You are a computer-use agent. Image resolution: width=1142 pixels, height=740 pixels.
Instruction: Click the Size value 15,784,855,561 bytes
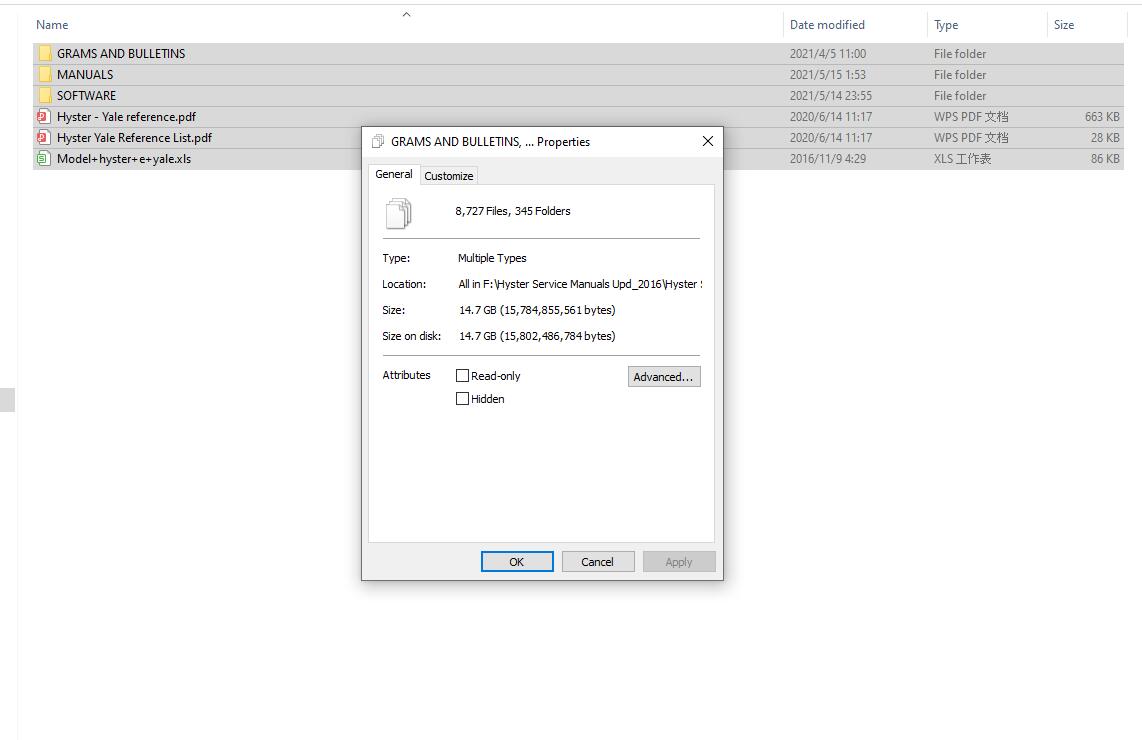[537, 310]
